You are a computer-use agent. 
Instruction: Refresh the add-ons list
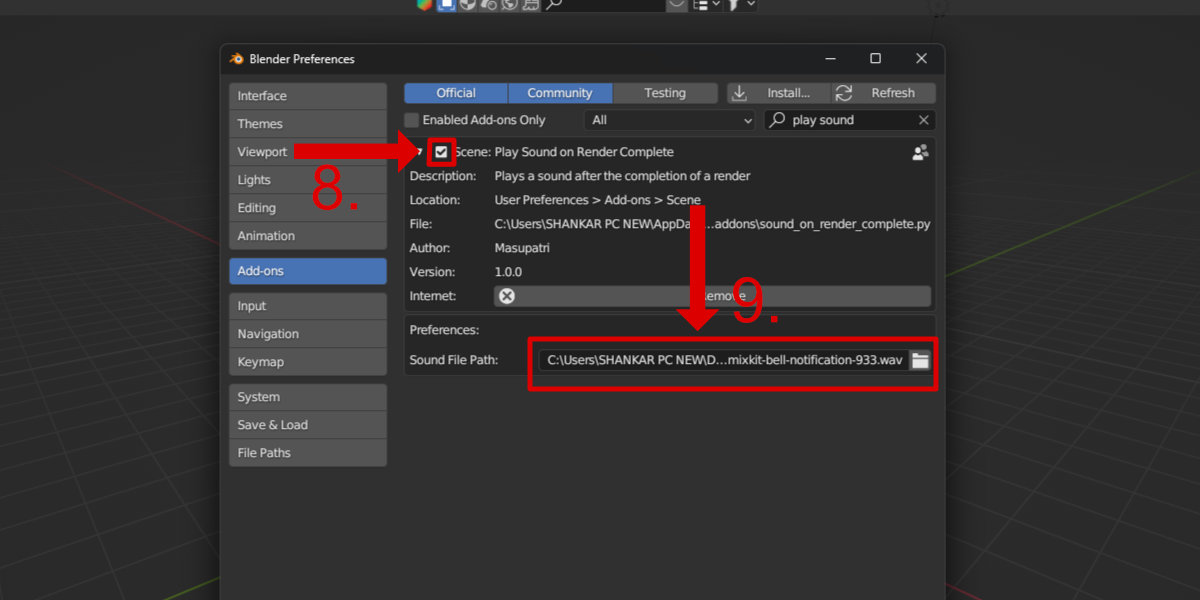[x=883, y=93]
